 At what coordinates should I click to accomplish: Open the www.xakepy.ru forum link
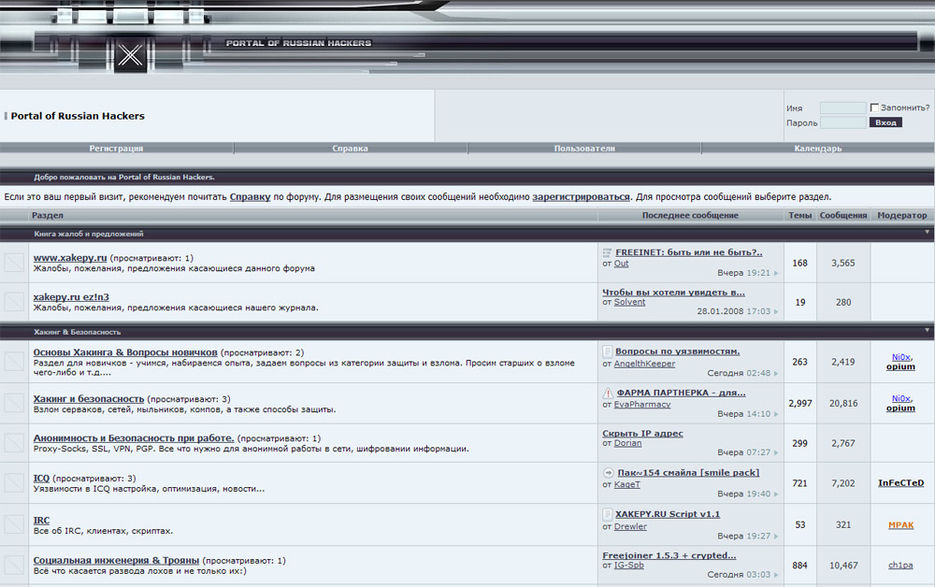70,258
